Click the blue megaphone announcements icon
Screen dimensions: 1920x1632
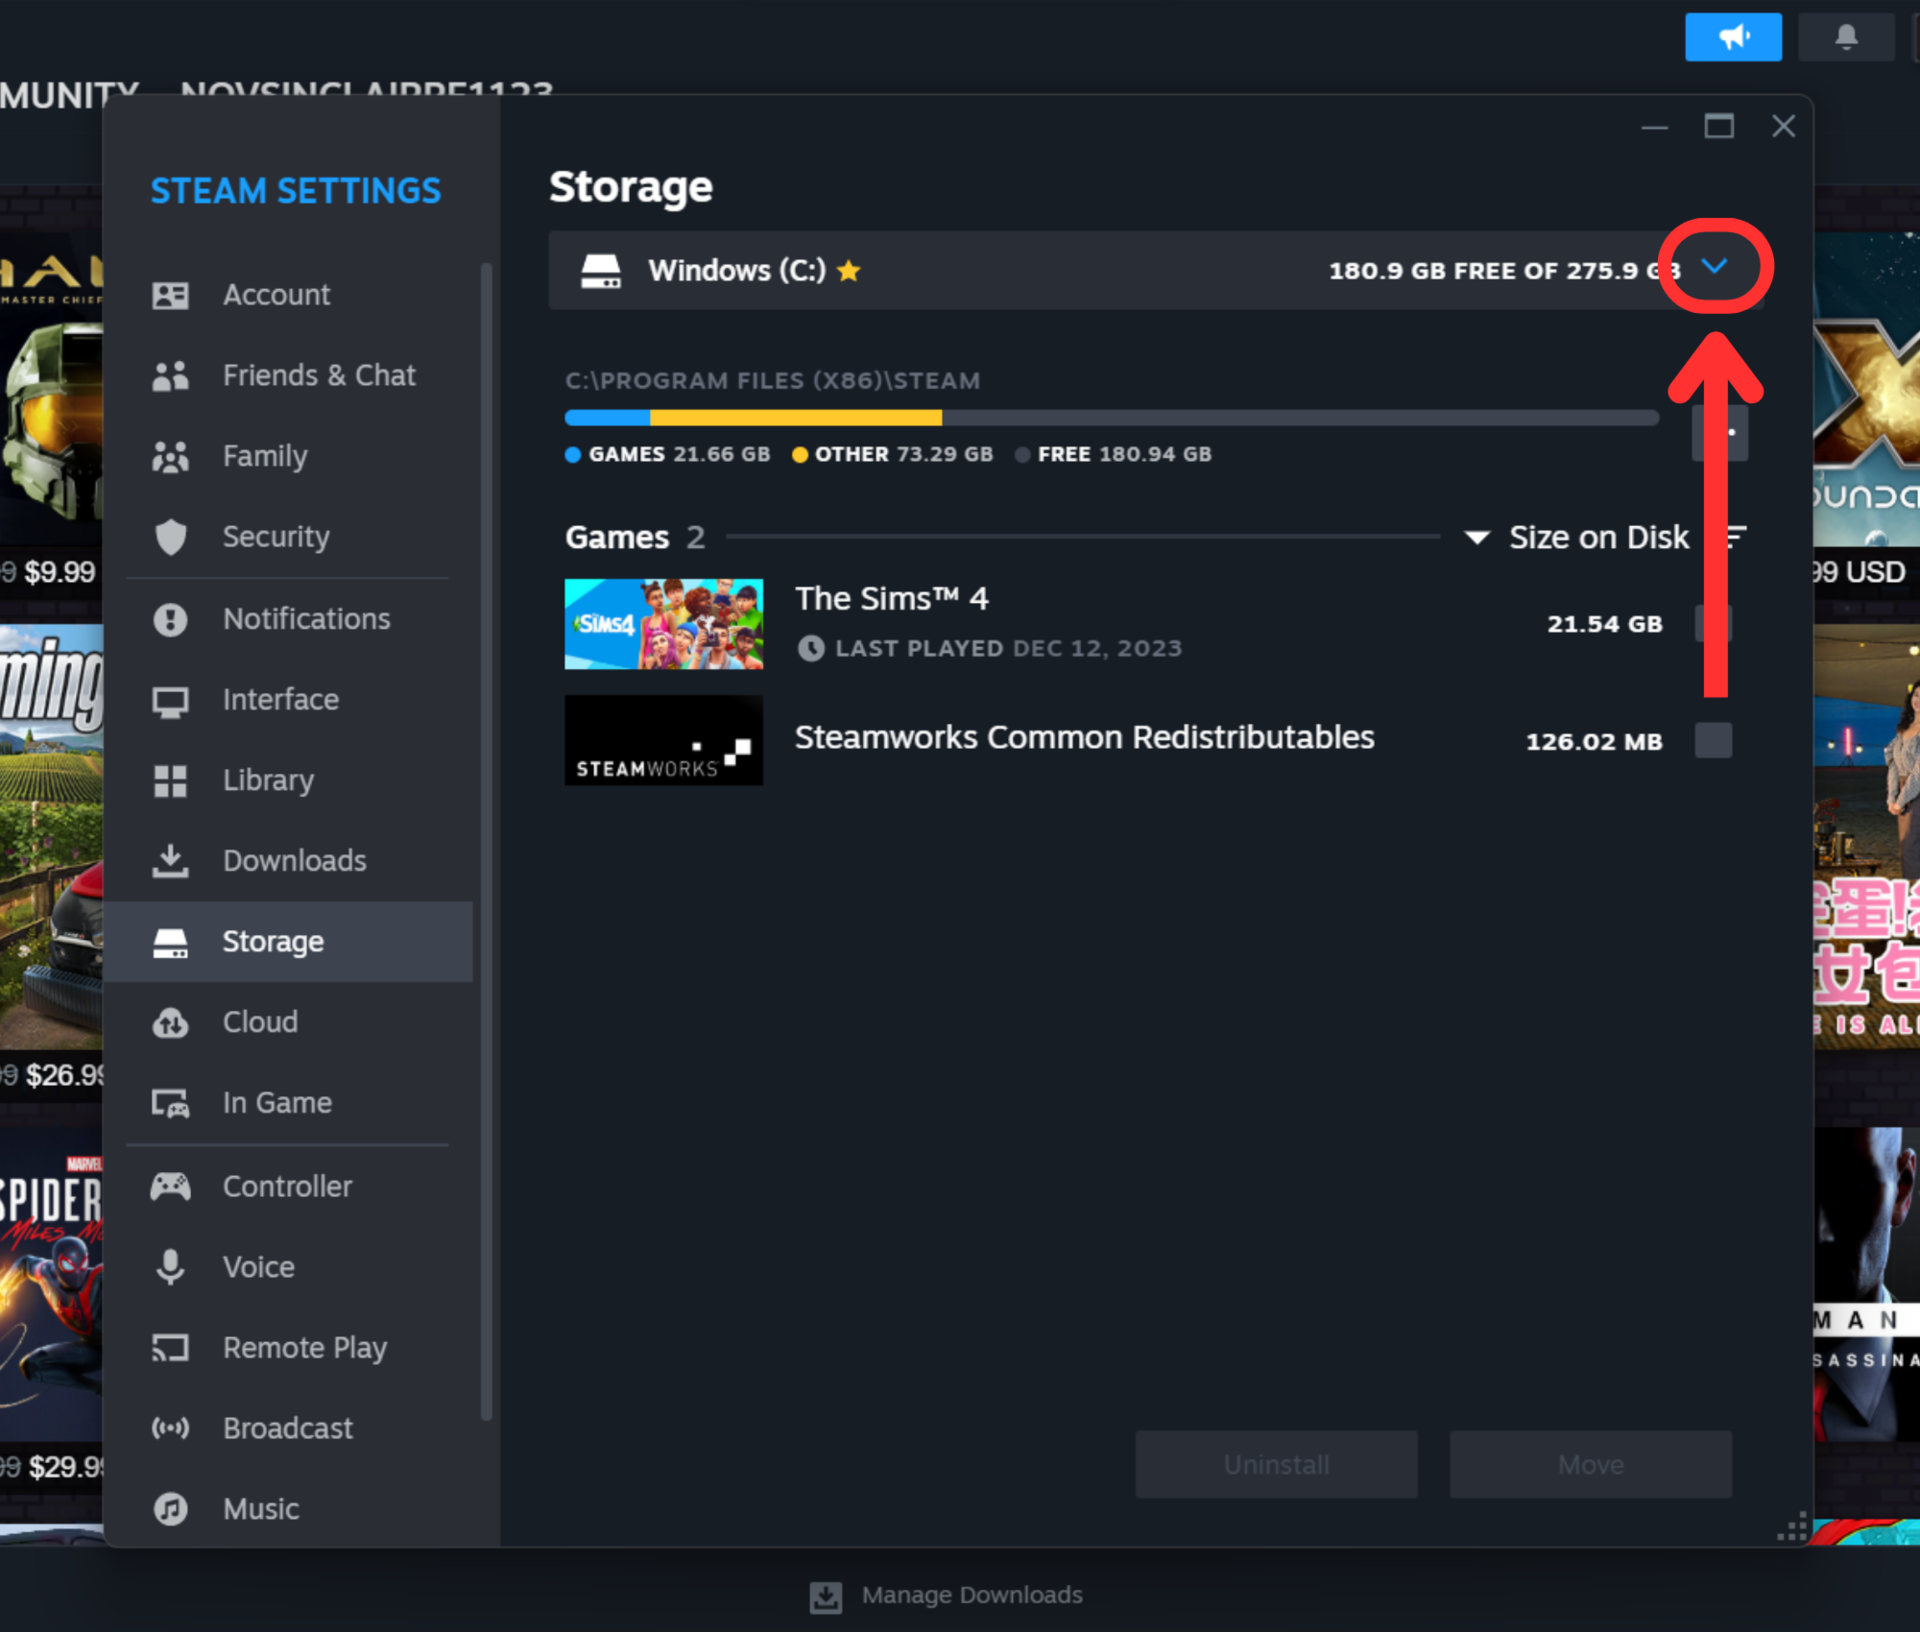[1732, 37]
